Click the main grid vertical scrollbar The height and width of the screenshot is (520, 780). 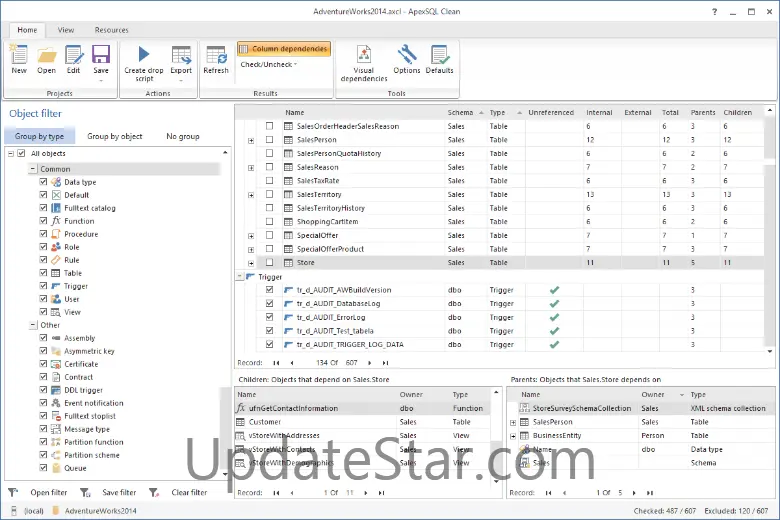[770, 229]
